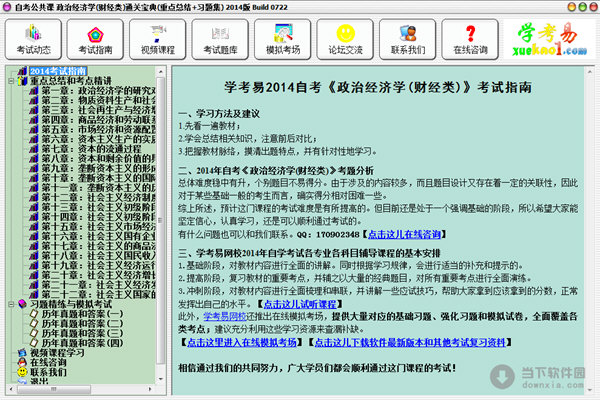Select 联系我们 in the tree
600x400 pixels.
[48, 372]
